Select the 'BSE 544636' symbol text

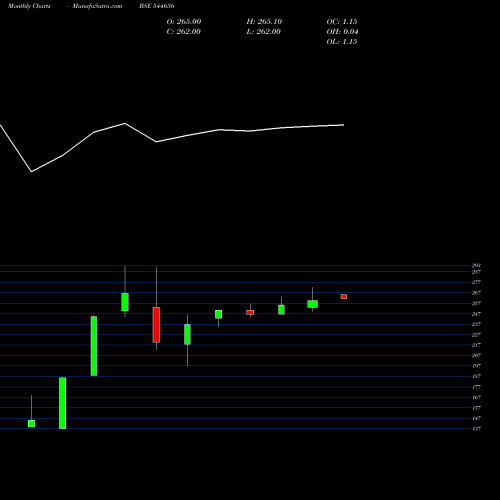157,6
